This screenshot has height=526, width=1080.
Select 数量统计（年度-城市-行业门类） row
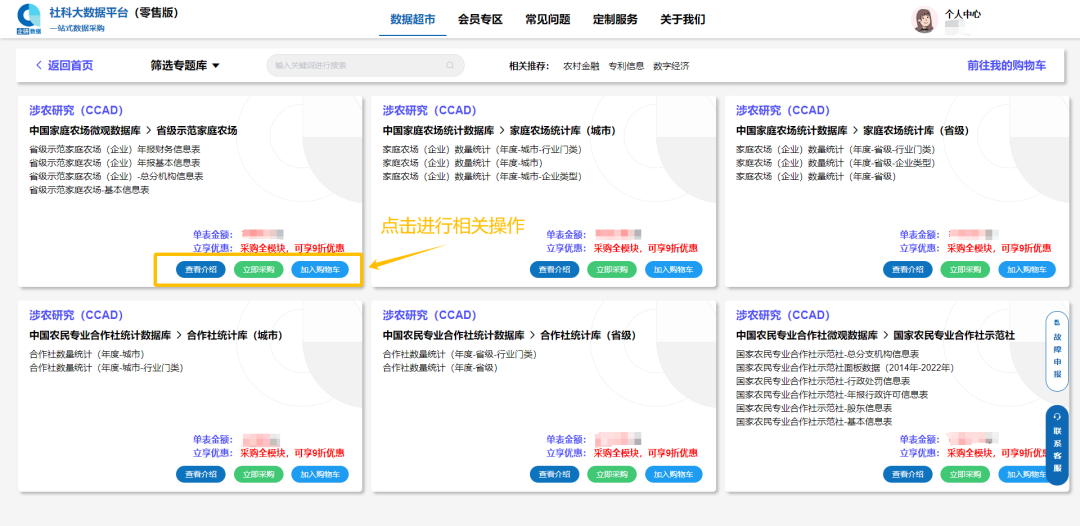pyautogui.click(x=482, y=149)
